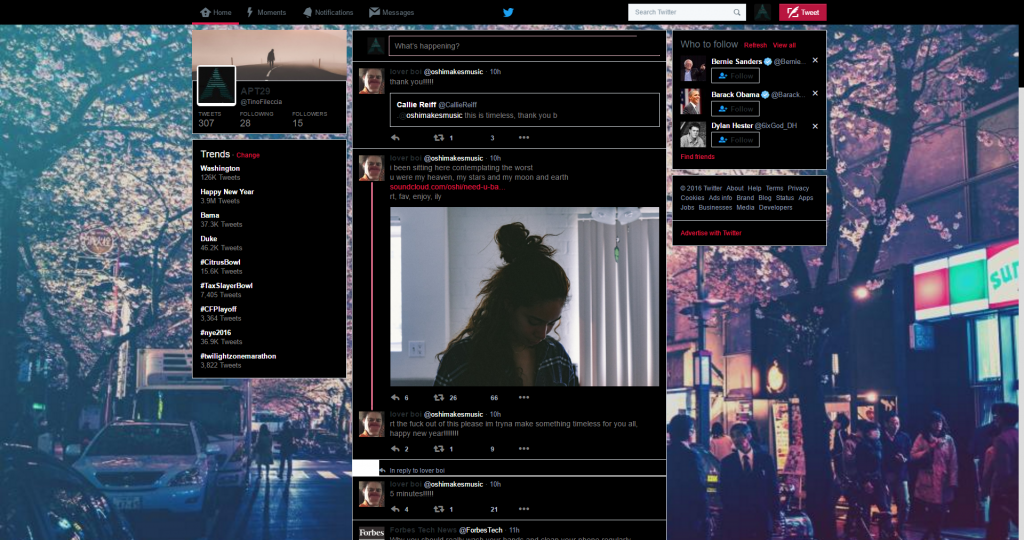
Task: Open the Happy New Year trend
Action: point(227,192)
